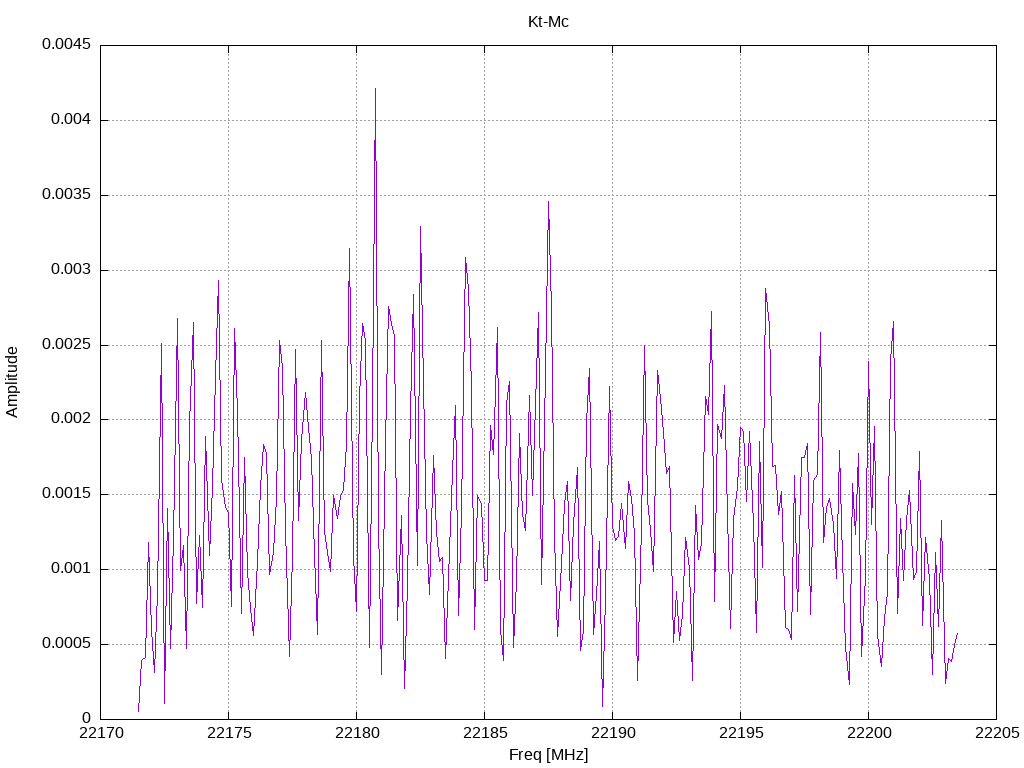Click the x-axis tick label 22200
This screenshot has width=1024, height=768.
point(869,733)
